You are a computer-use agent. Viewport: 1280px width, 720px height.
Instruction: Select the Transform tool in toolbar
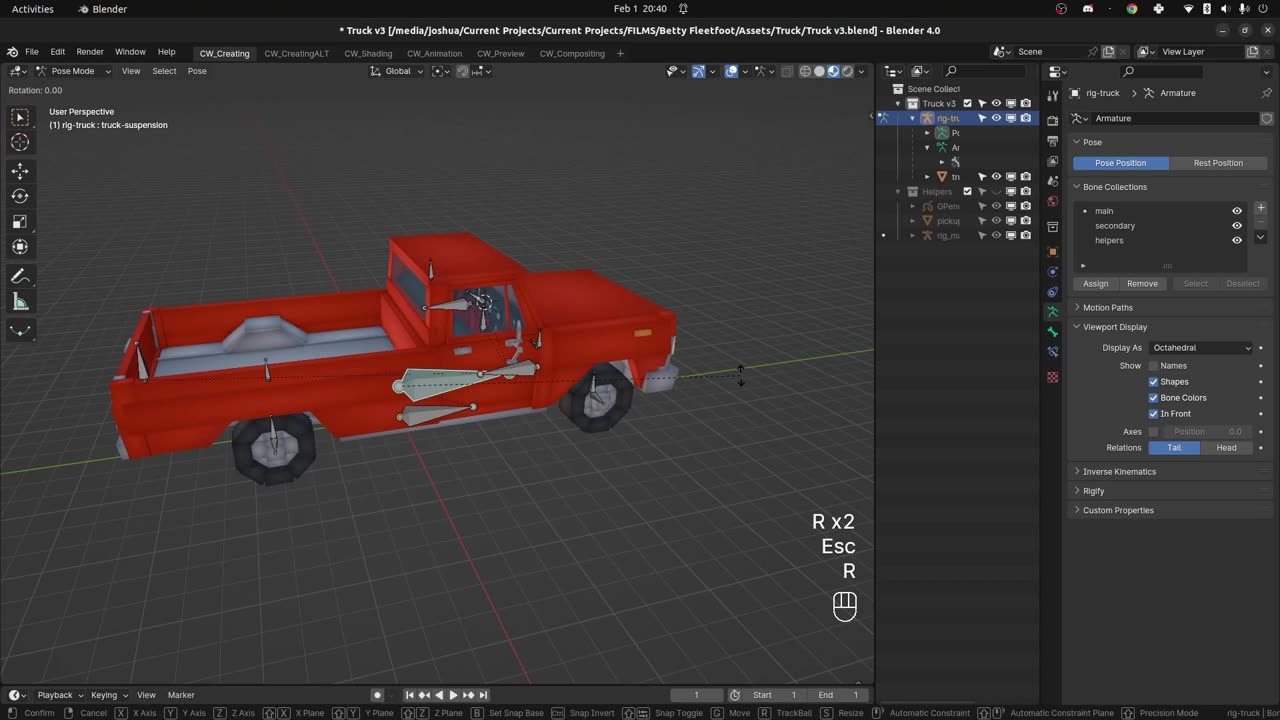[20, 246]
